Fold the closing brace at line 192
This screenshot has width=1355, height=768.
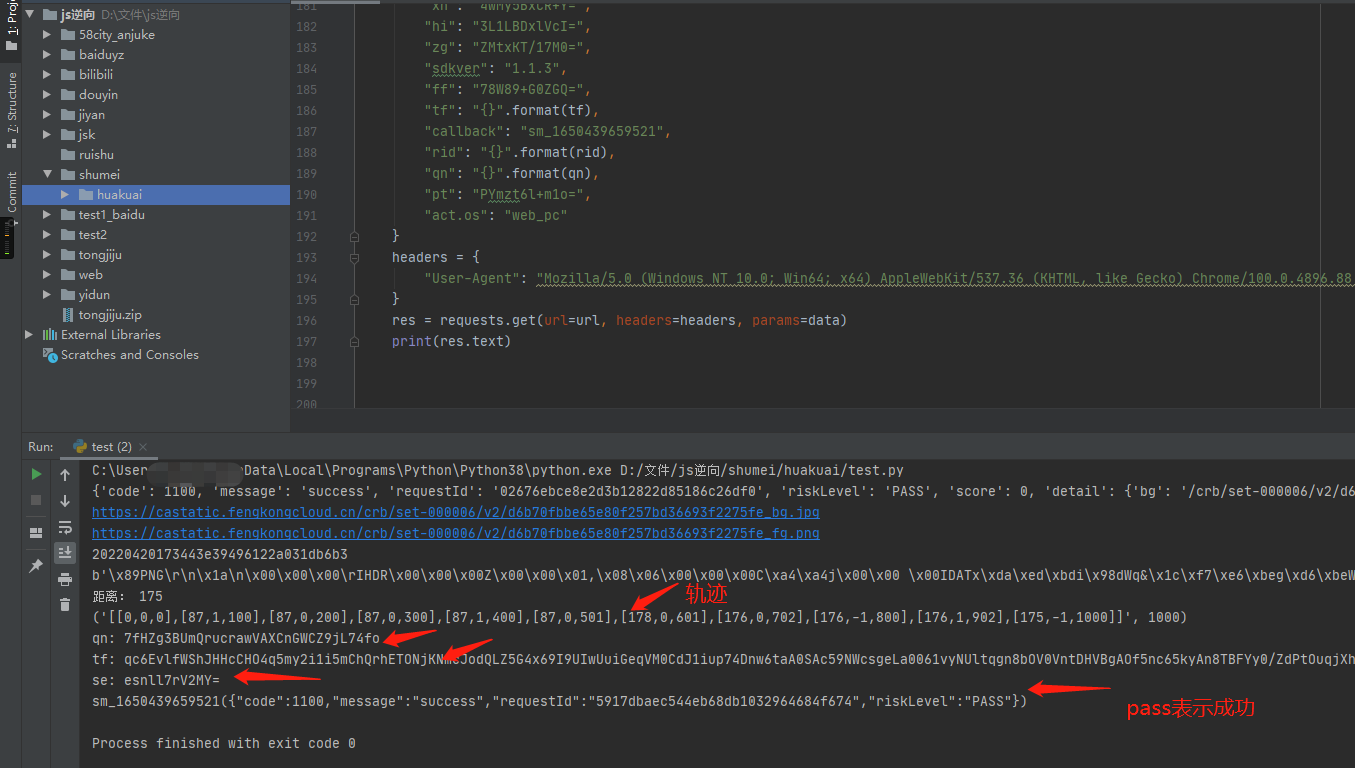coord(354,237)
